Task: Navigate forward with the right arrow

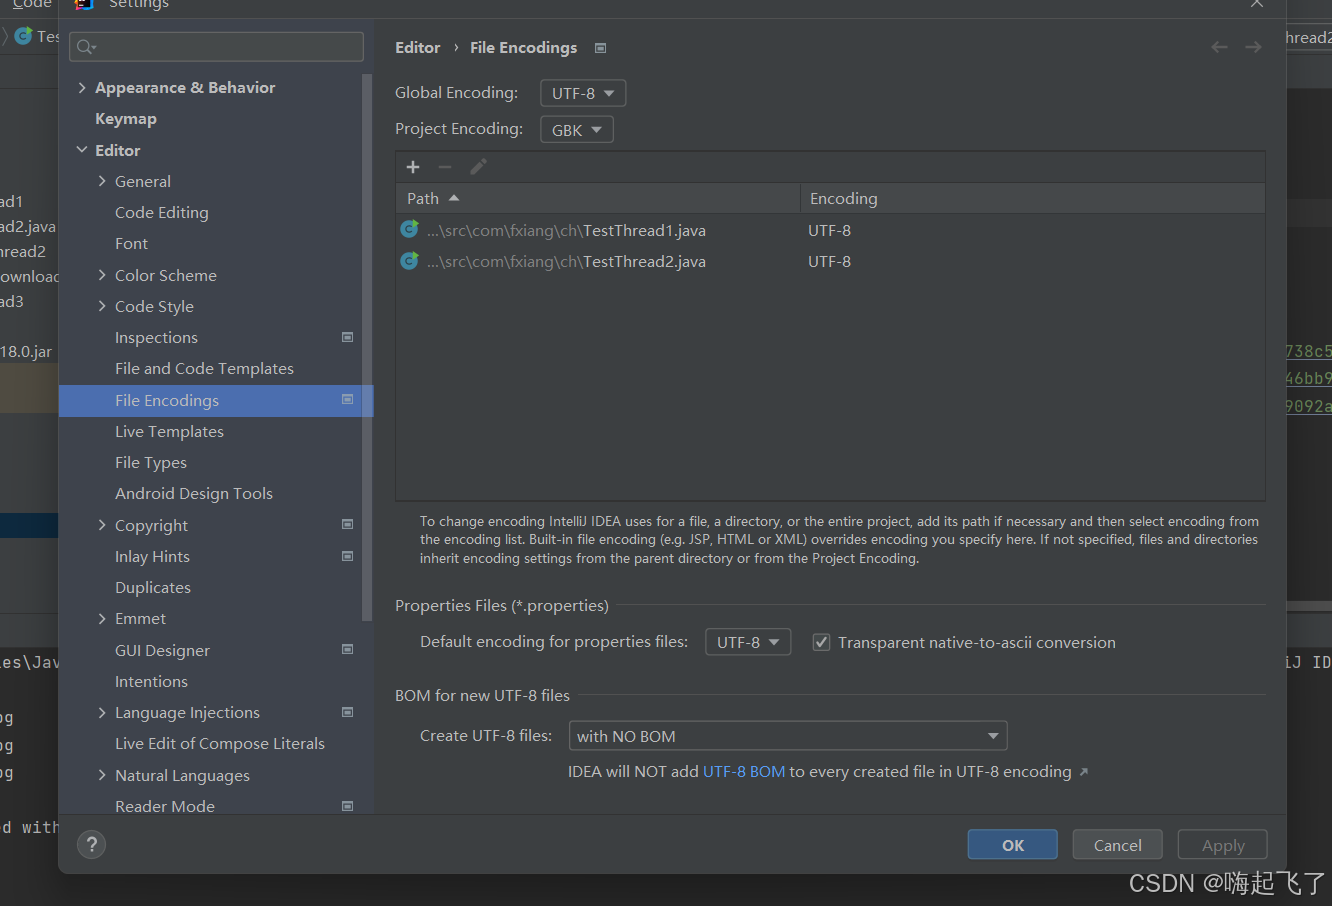Action: 1253,47
